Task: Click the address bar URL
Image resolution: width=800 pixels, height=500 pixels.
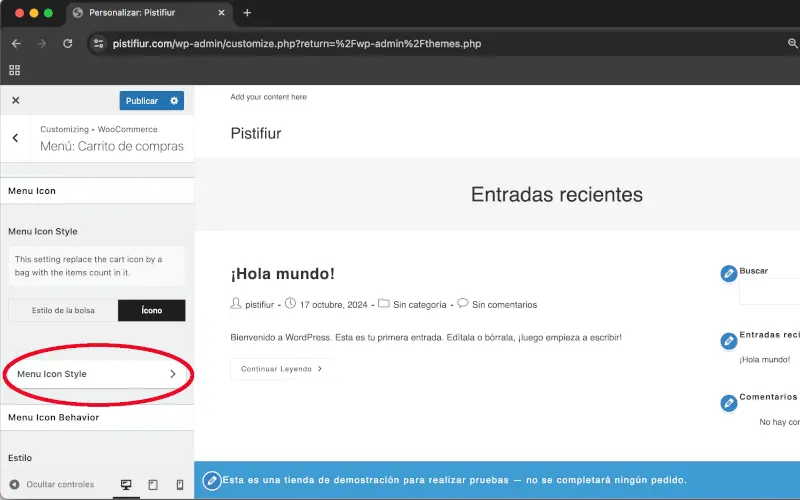Action: click(x=297, y=44)
